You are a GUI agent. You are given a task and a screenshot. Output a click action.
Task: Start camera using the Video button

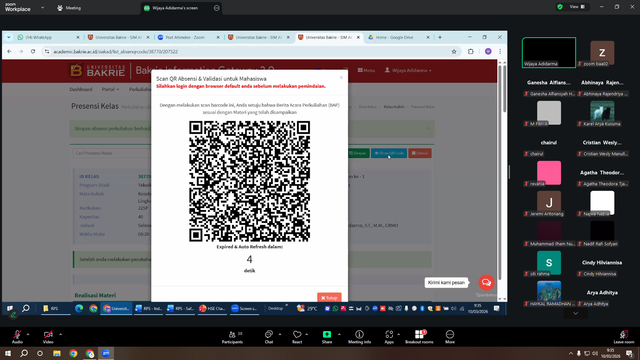tap(48, 337)
